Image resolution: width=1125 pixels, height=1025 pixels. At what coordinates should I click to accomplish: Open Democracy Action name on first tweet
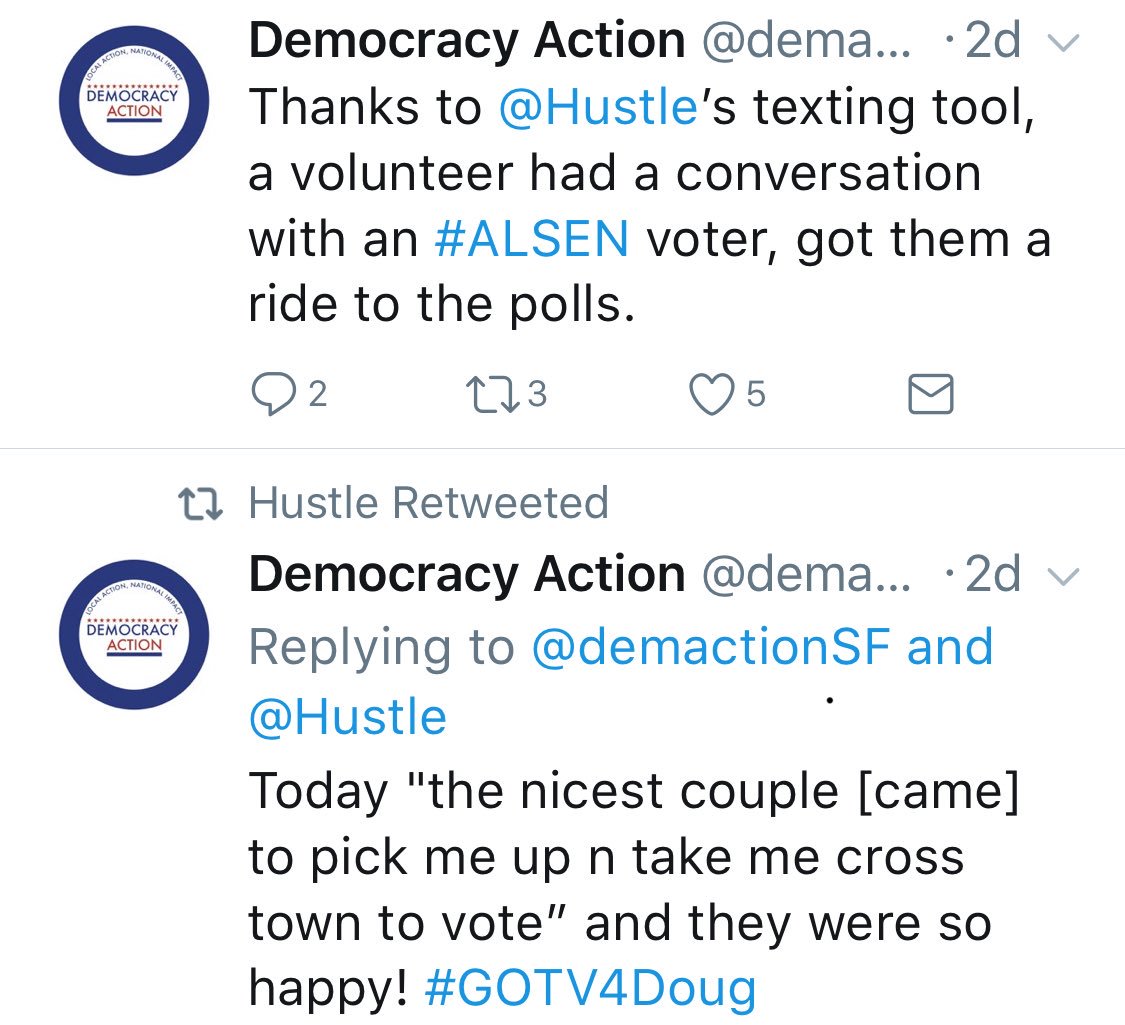[466, 41]
